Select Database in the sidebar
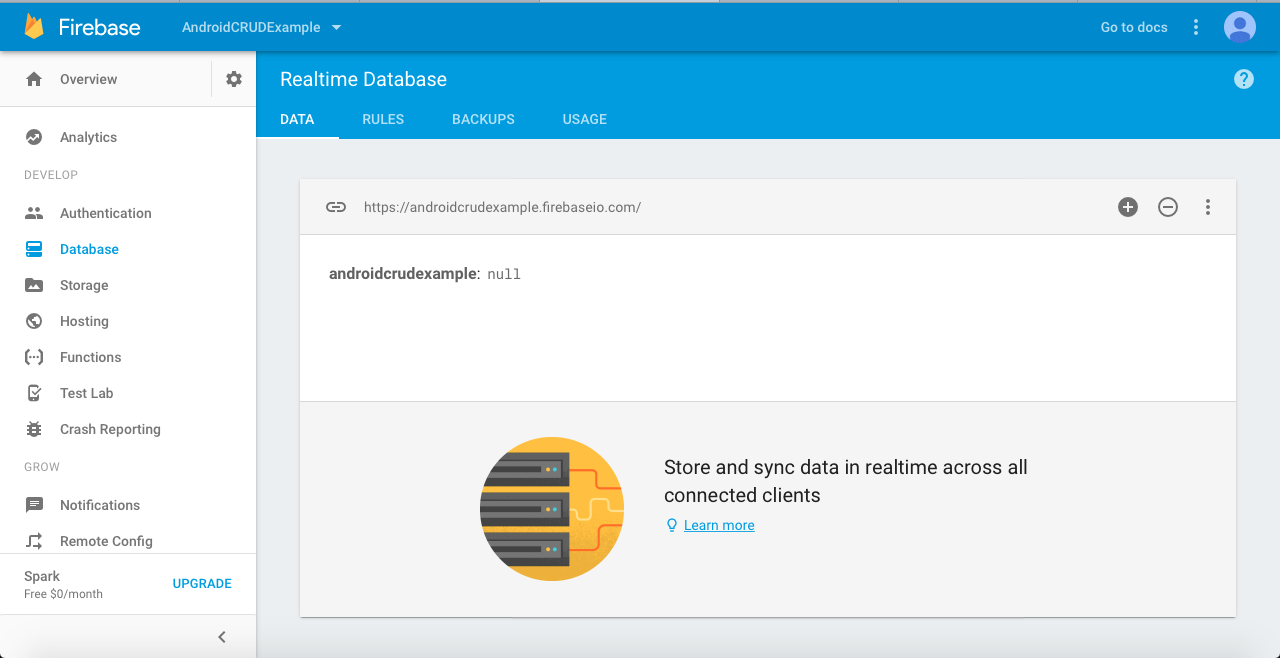This screenshot has width=1280, height=658. tap(89, 249)
